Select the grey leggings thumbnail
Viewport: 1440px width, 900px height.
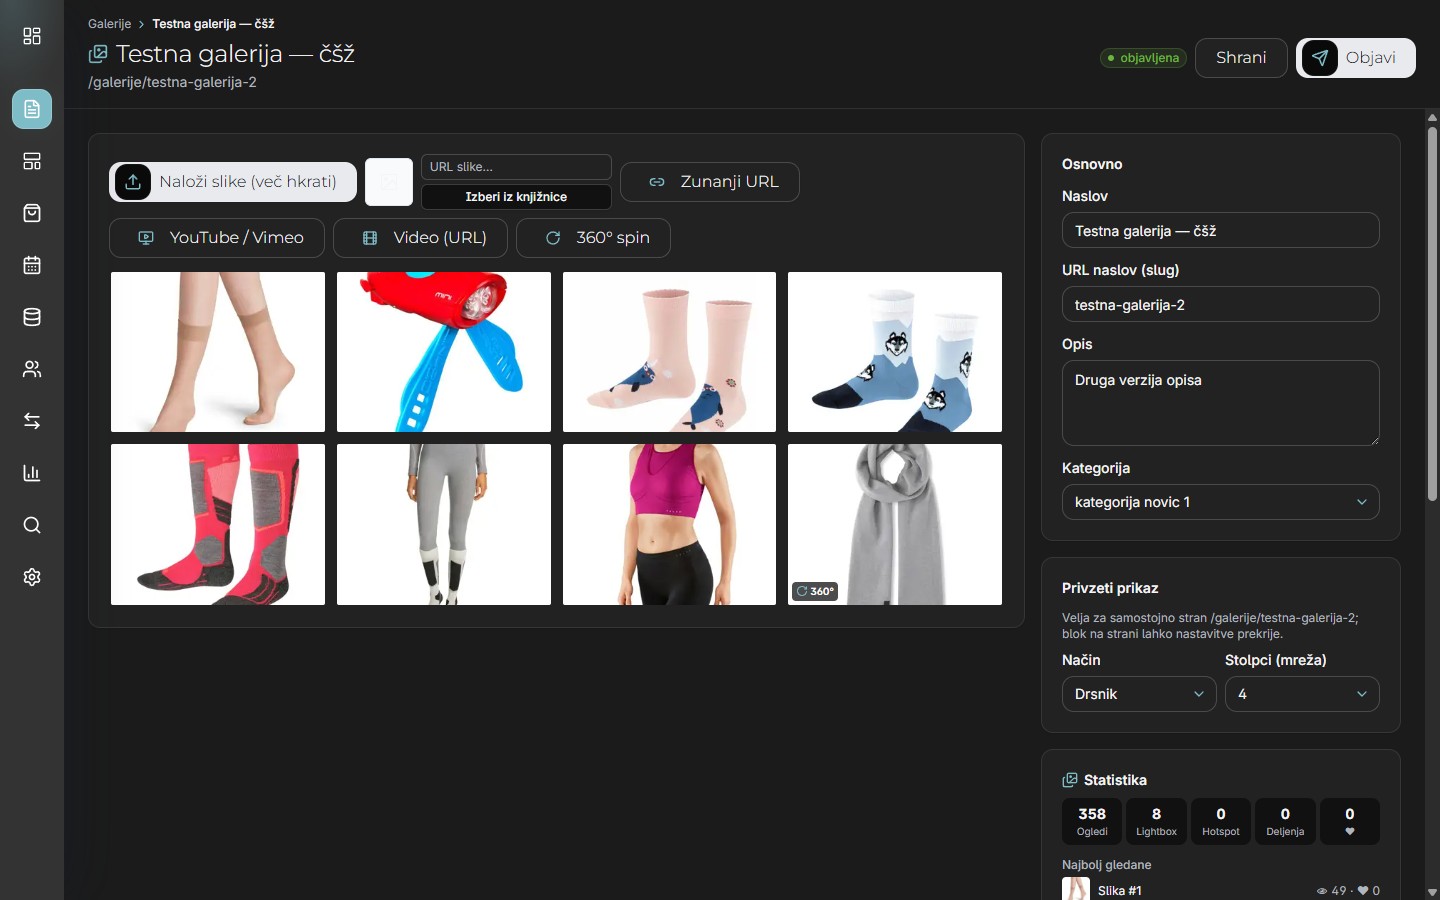tap(444, 524)
